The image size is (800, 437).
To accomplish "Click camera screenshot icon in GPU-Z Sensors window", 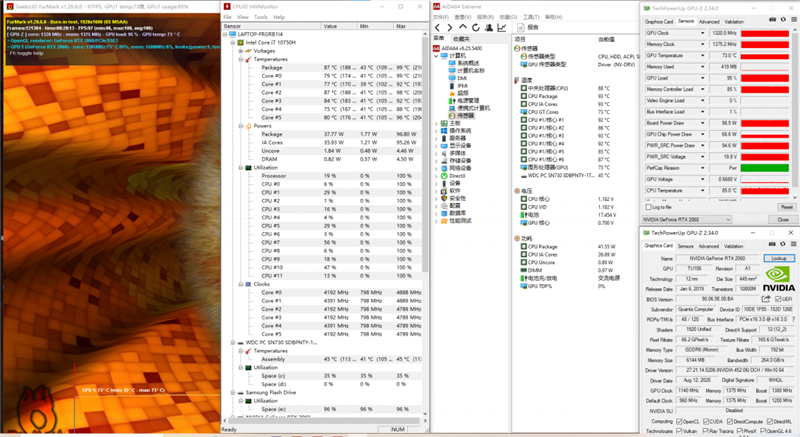I will (773, 19).
